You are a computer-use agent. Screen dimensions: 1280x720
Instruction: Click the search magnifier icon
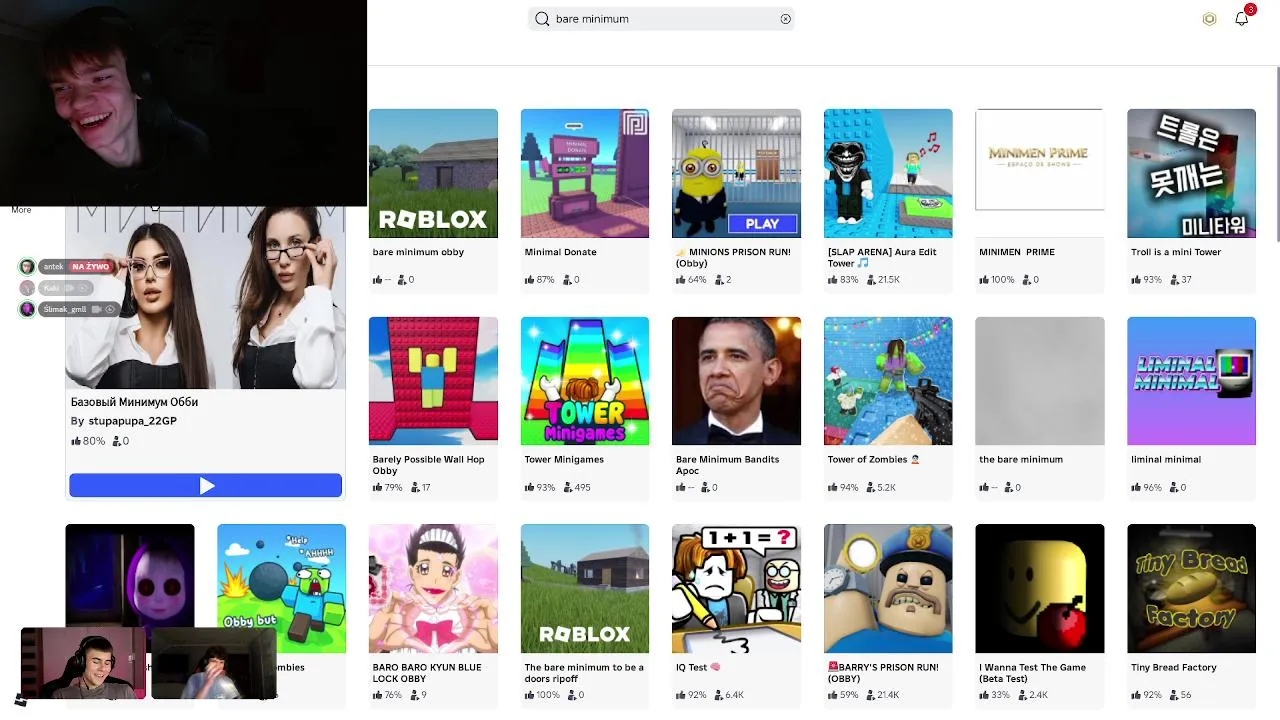click(542, 19)
